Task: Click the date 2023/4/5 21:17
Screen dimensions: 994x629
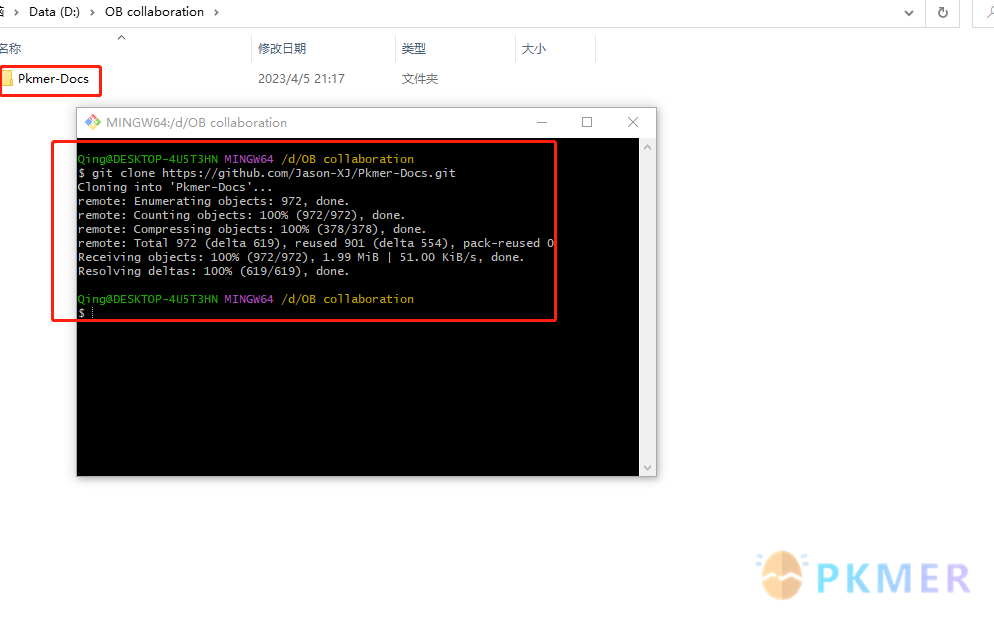Action: [x=301, y=79]
